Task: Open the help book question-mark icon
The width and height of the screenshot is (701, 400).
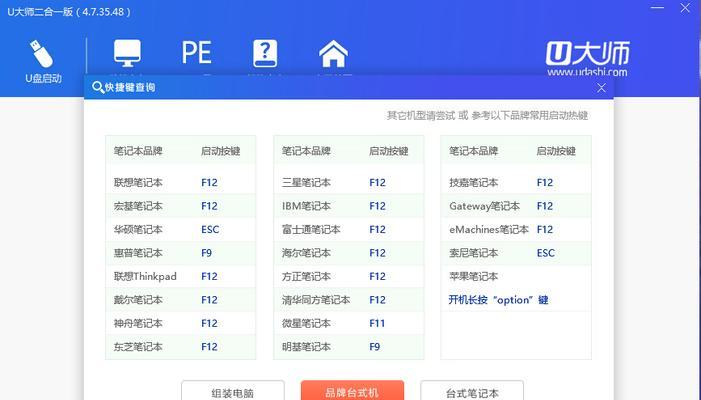Action: [265, 53]
